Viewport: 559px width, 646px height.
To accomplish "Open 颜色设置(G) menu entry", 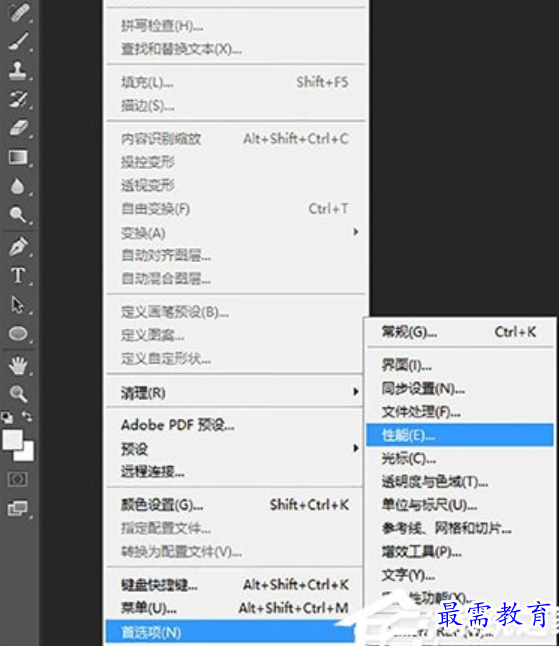I will coord(235,505).
